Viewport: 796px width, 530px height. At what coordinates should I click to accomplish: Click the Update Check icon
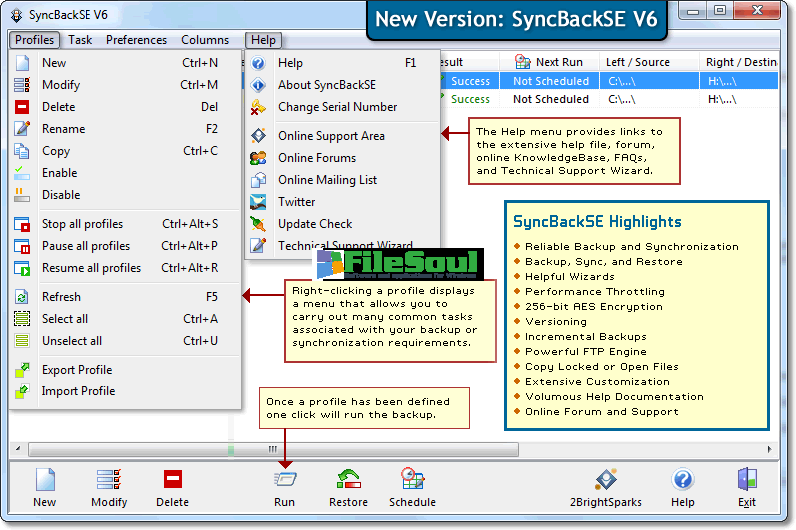coord(258,224)
